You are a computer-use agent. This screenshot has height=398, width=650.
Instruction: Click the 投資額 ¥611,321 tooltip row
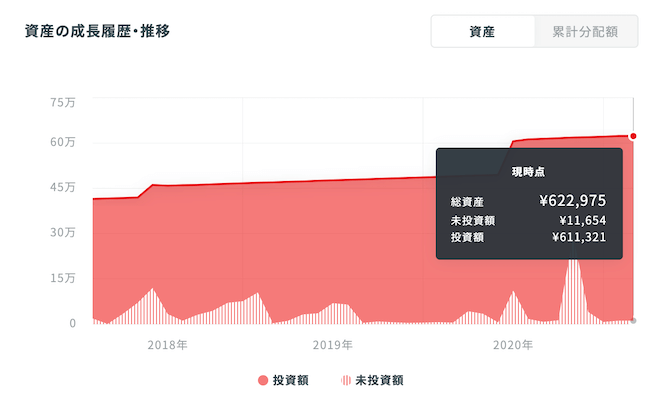(529, 237)
